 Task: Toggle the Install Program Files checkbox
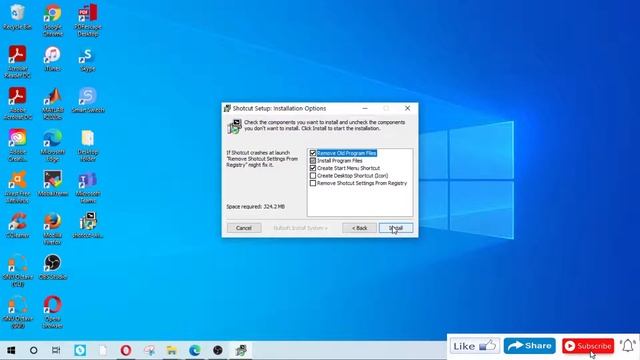(313, 161)
